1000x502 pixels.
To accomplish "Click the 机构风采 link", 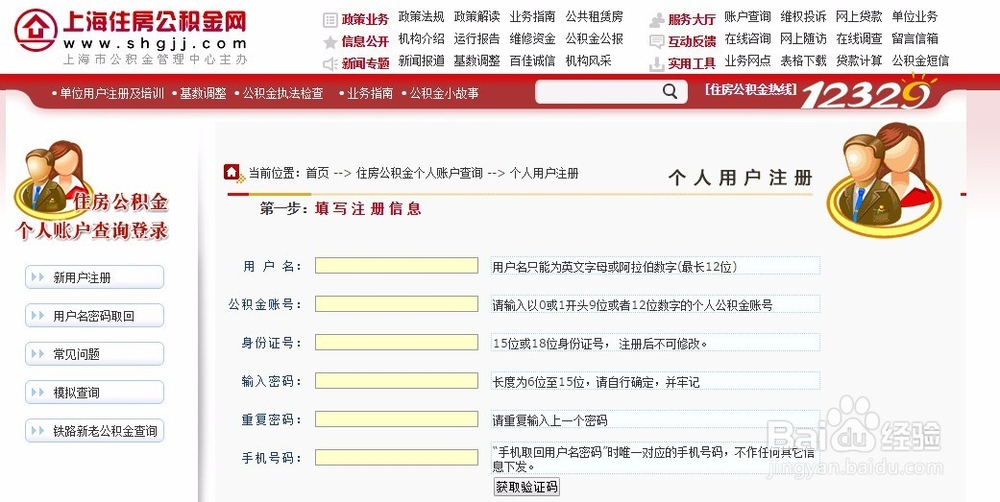I will [x=589, y=61].
